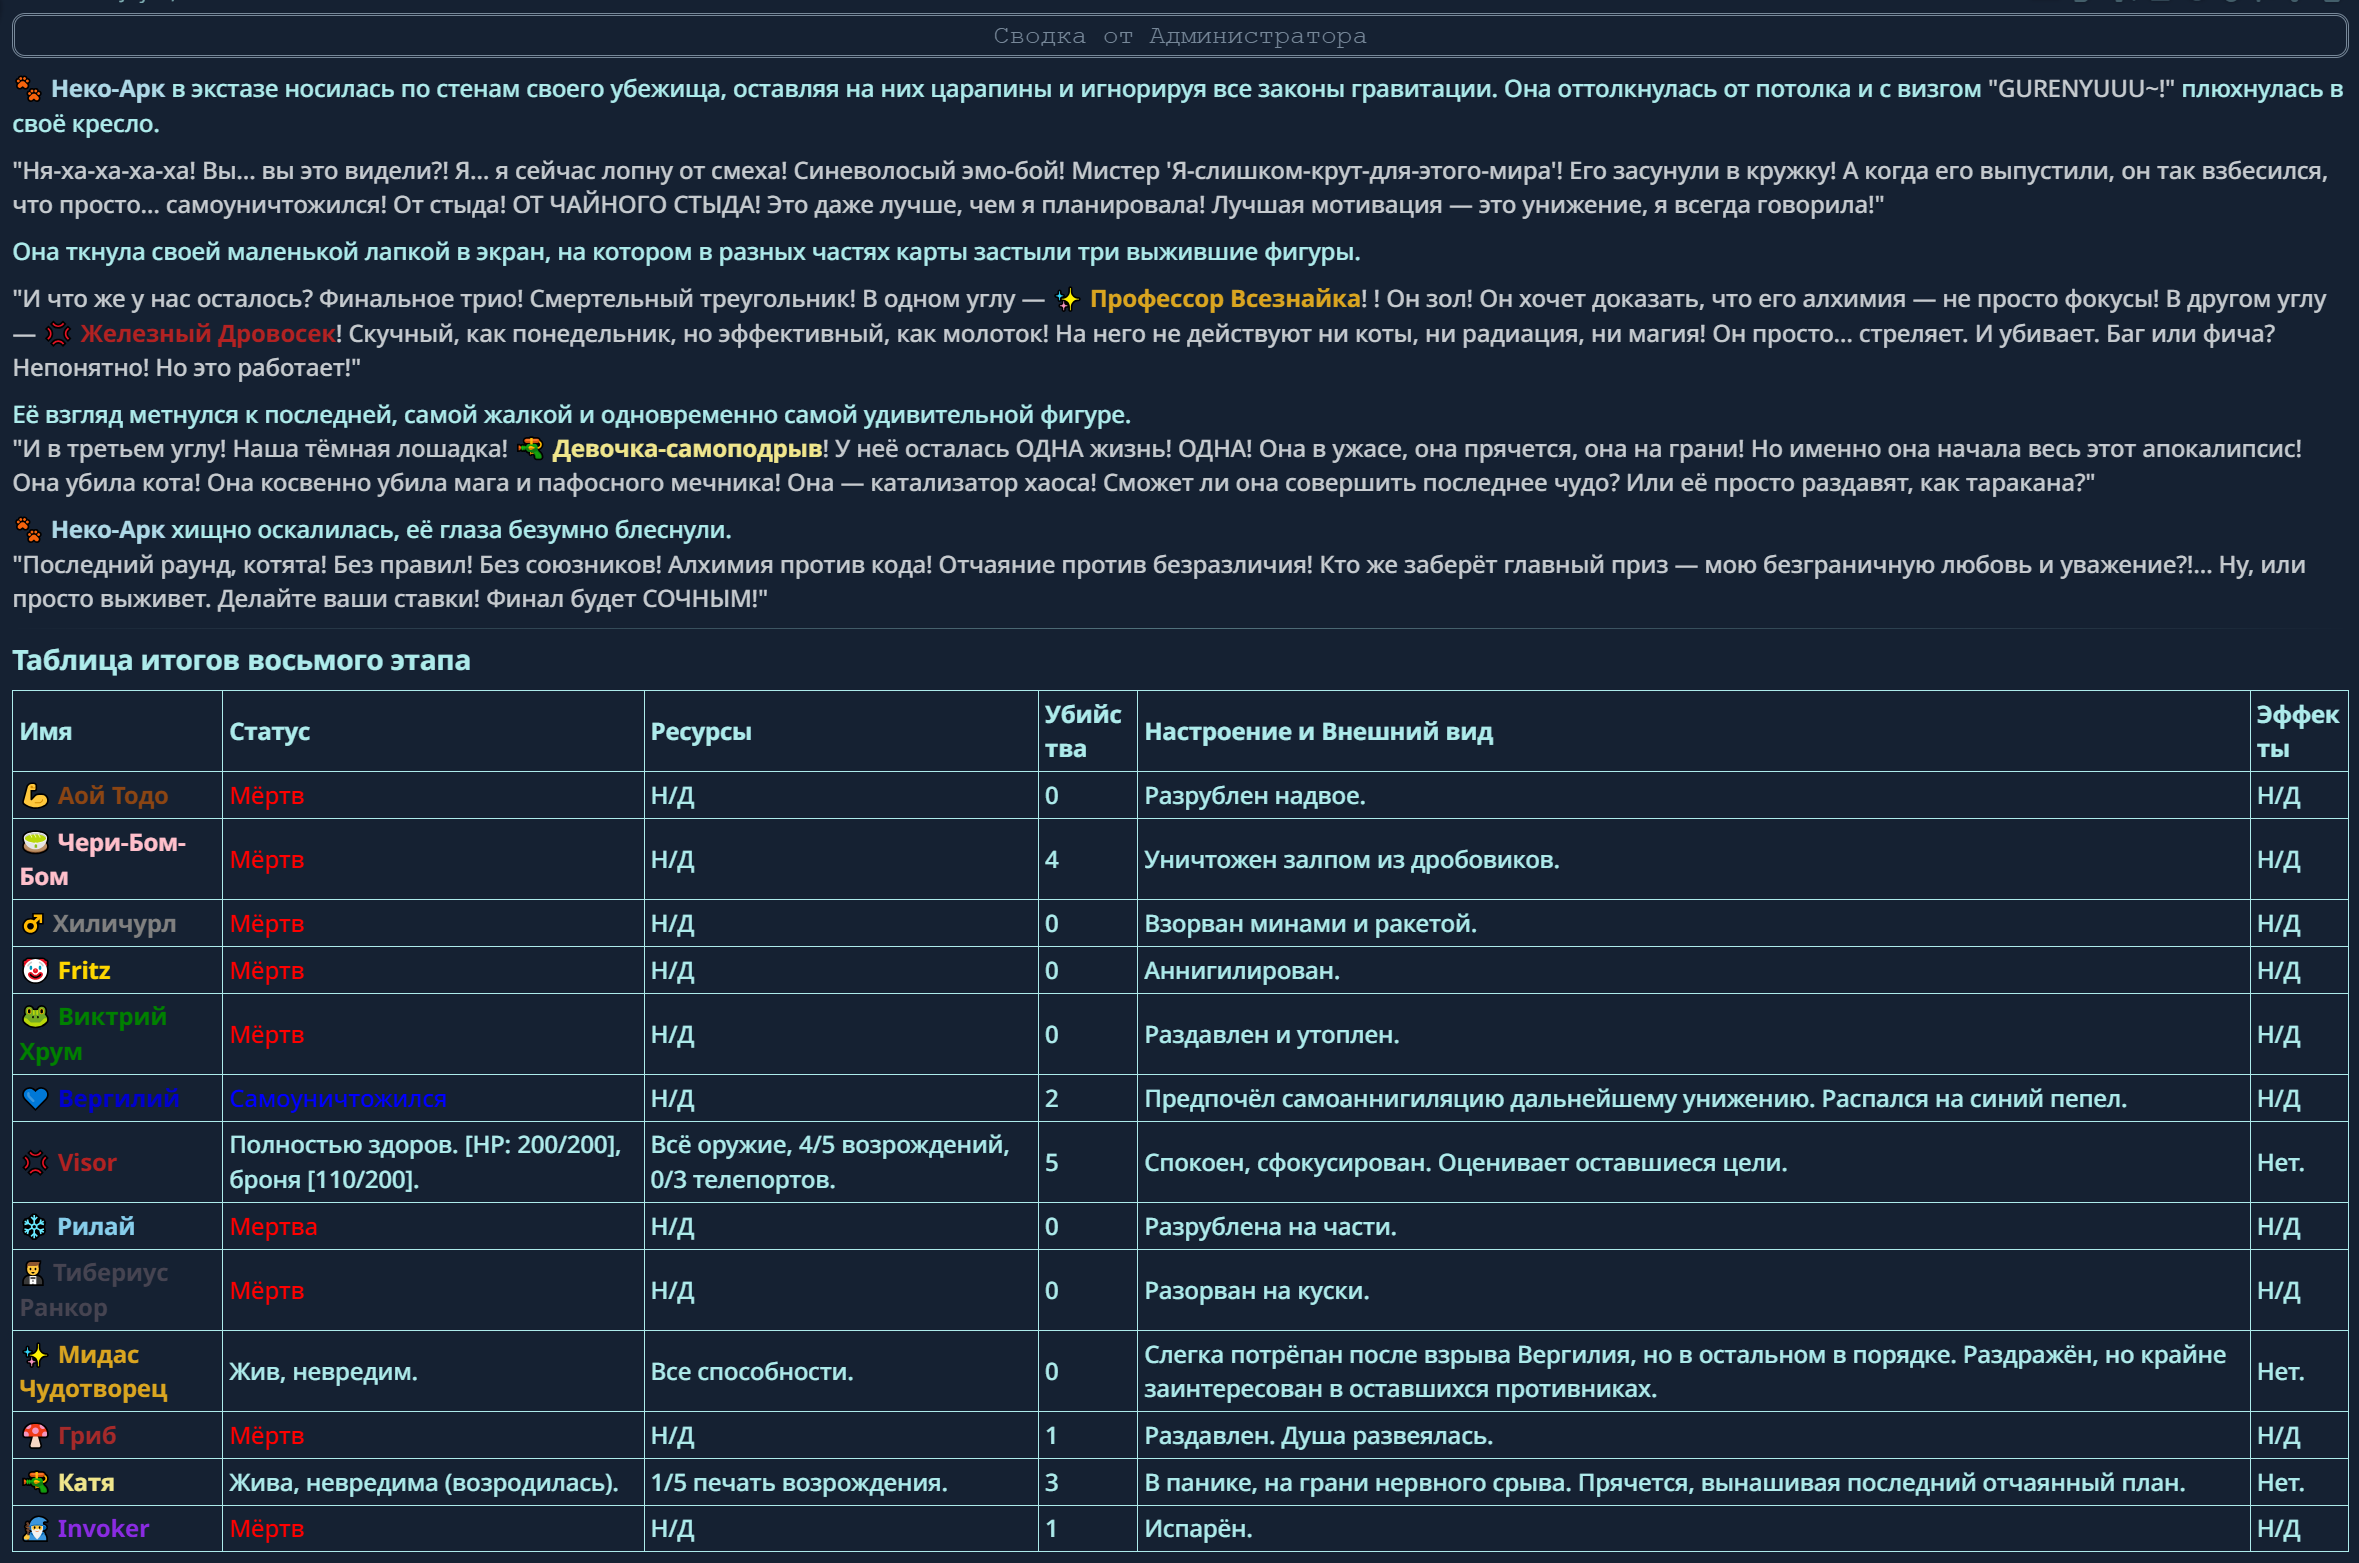Click the Девочка-самоподрыв name in the text
Screen dimensions: 2359x1563
(x=686, y=449)
